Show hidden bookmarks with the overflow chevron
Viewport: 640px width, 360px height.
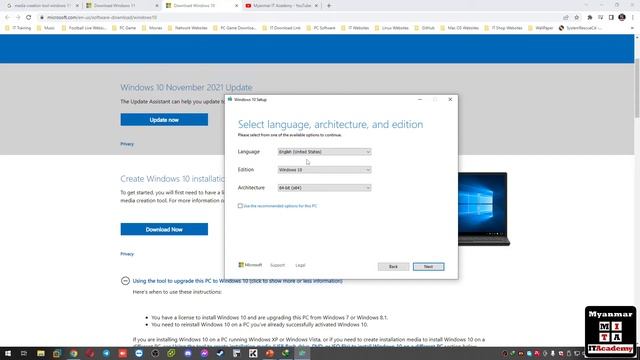632,28
